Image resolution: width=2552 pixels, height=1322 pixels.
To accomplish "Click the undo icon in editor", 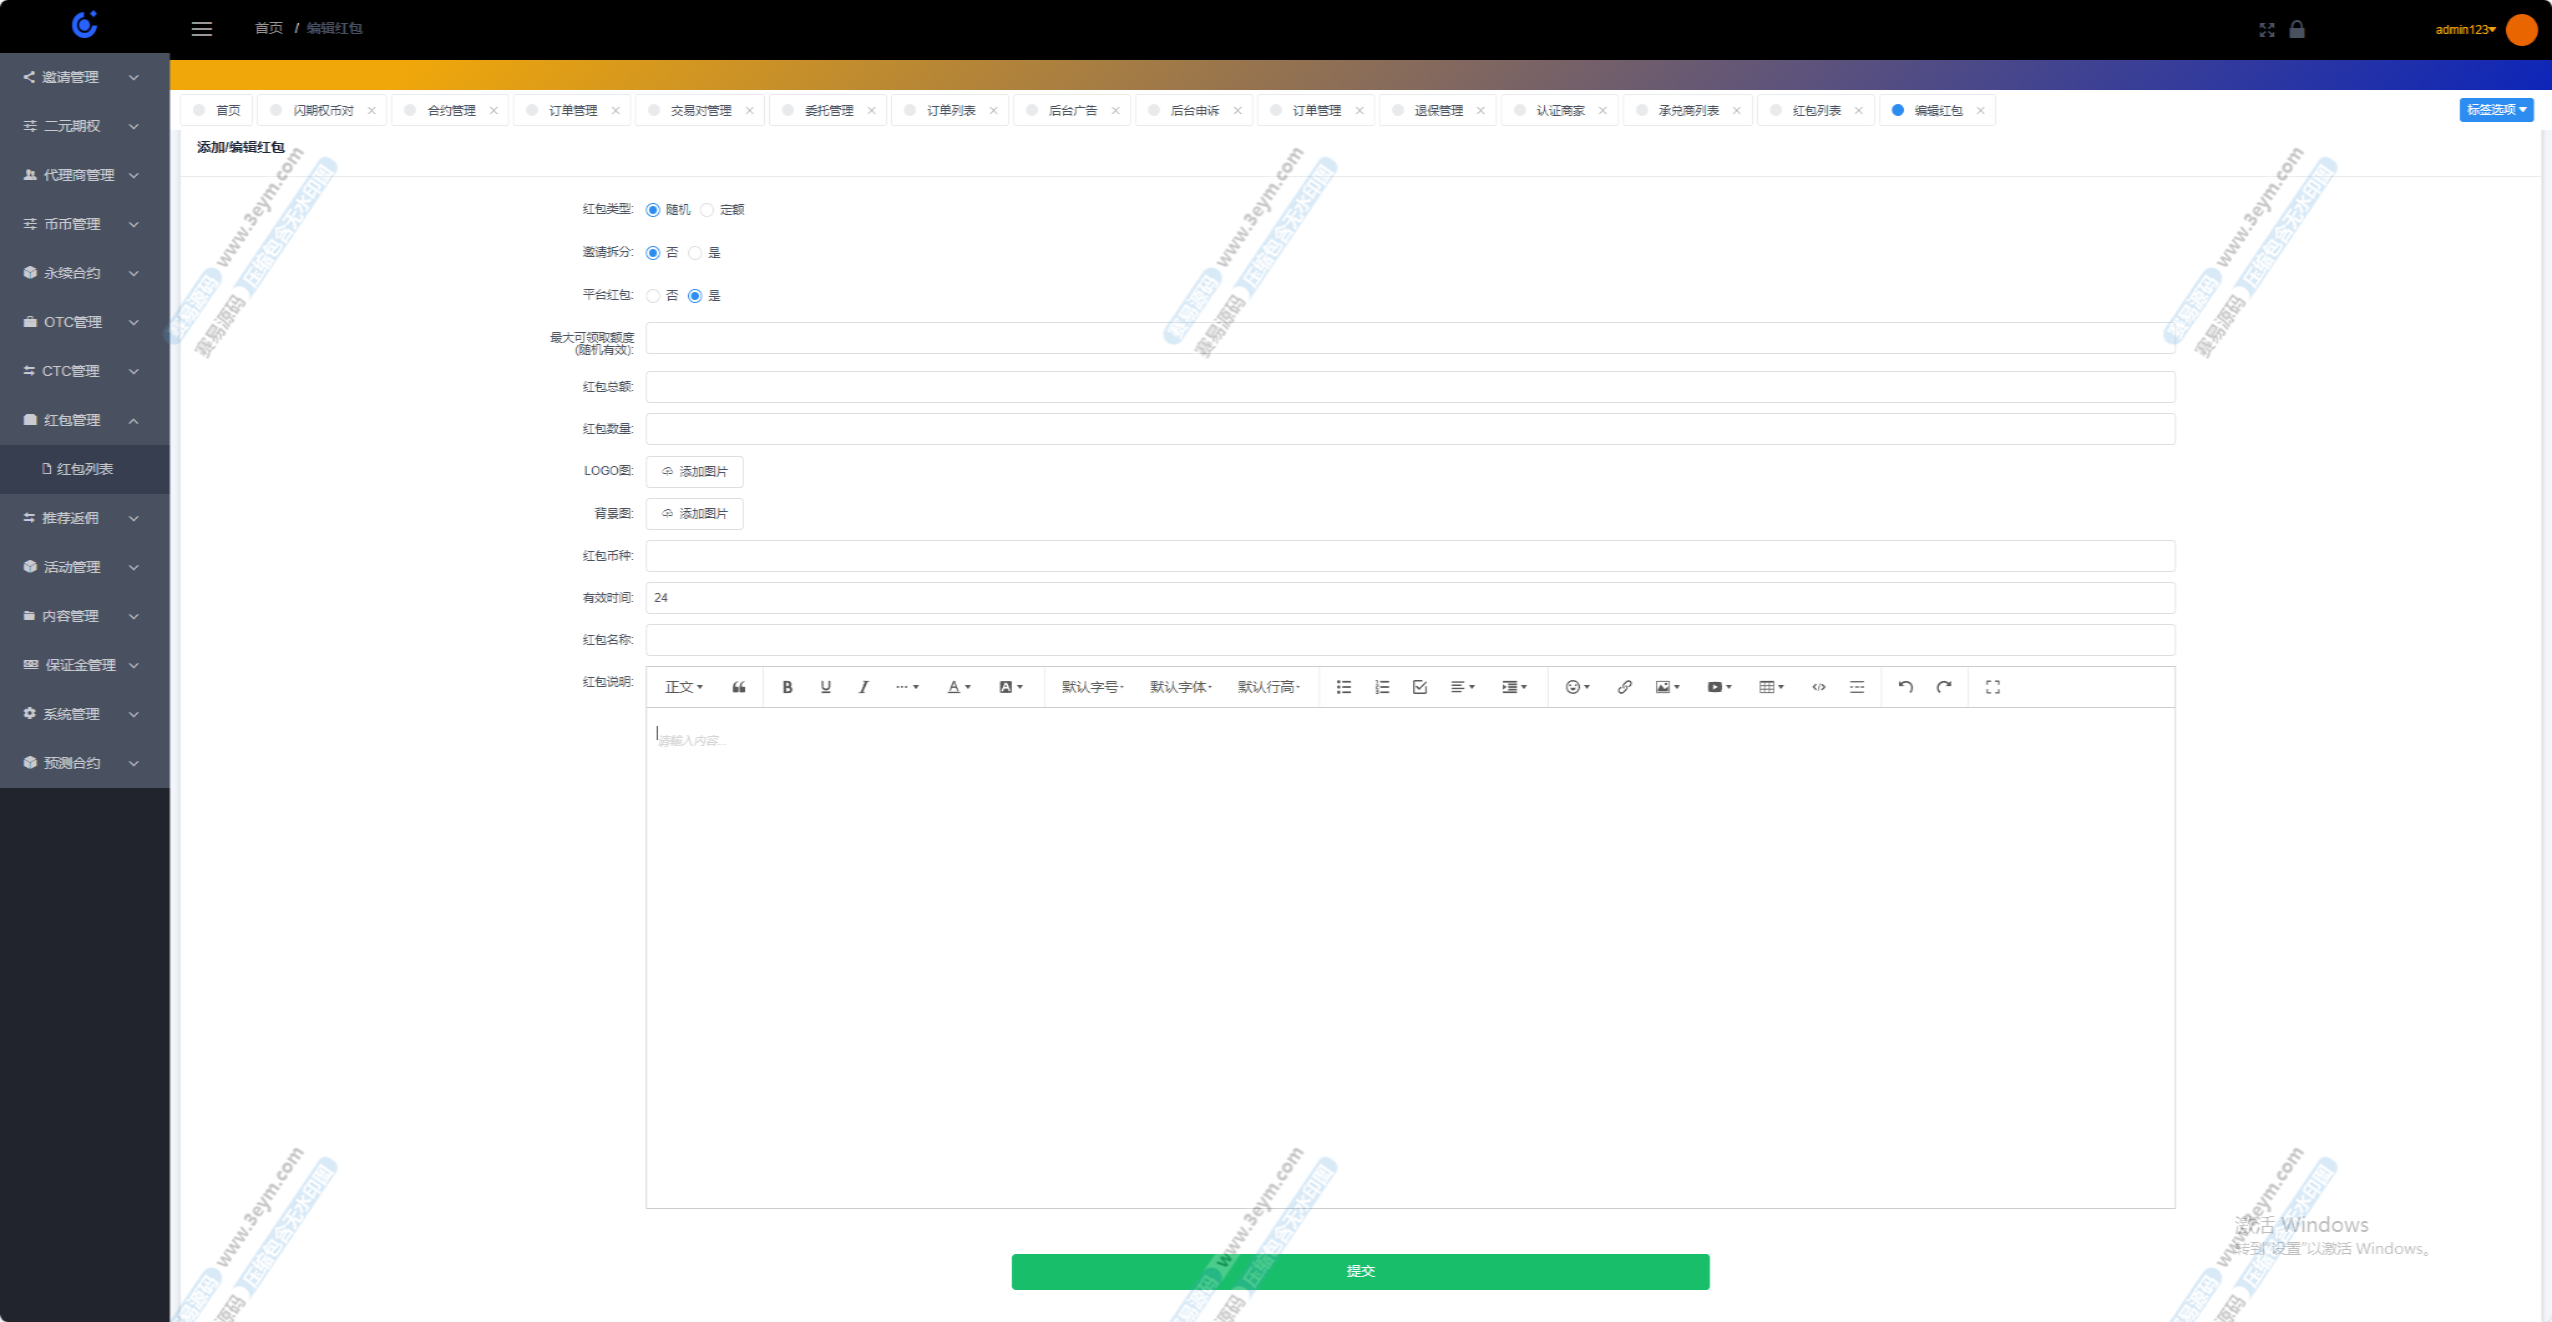I will coord(1905,687).
